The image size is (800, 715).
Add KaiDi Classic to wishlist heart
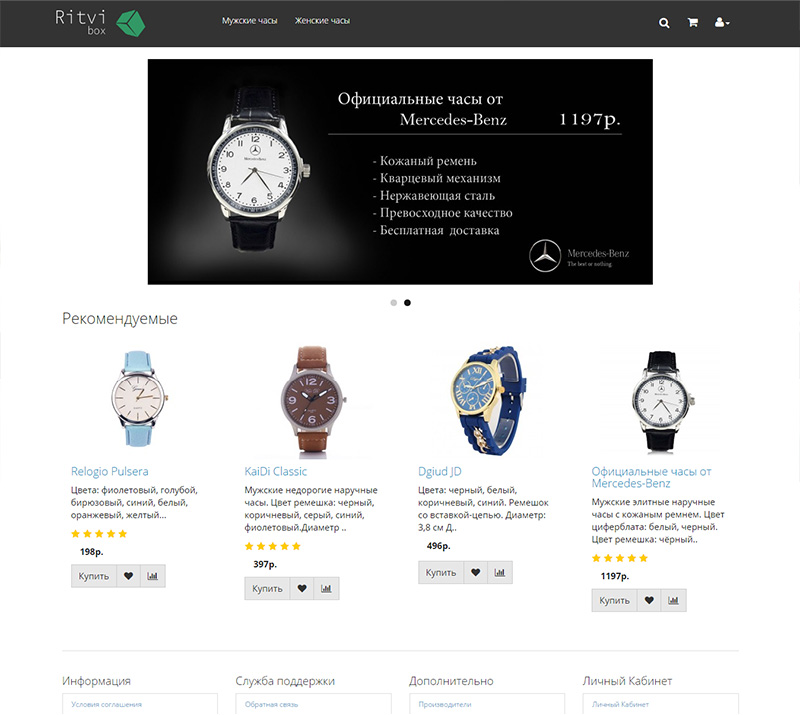pyautogui.click(x=302, y=588)
